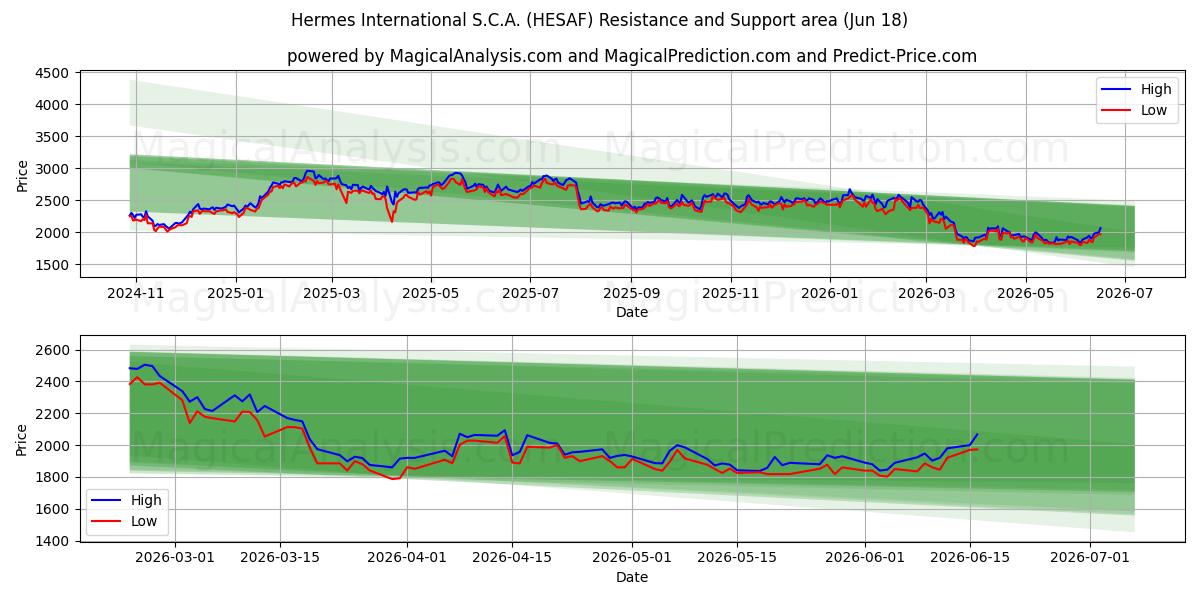The width and height of the screenshot is (1200, 600).
Task: Click the lower chart y-axis label 1600
Action: coord(51,510)
